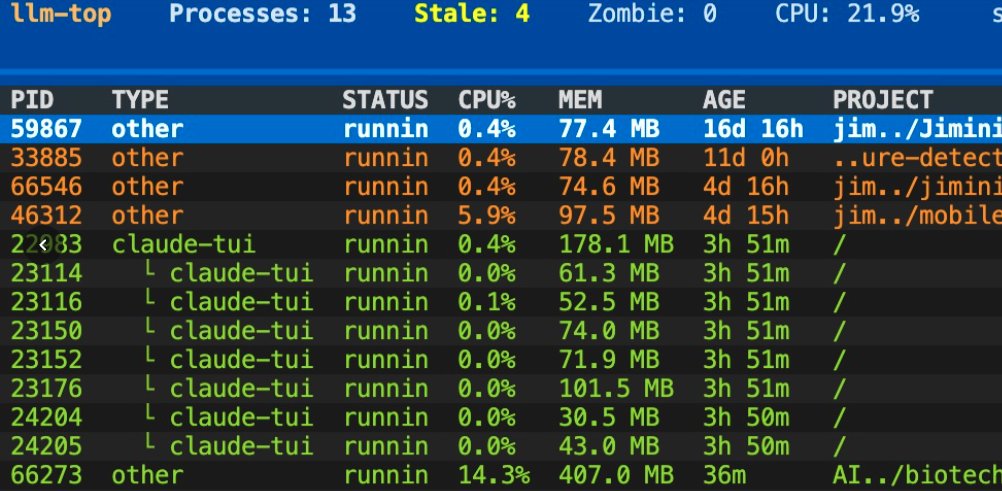Screen dimensions: 1002x491
Task: Click the 178.1 MB memory value
Action: pos(616,245)
